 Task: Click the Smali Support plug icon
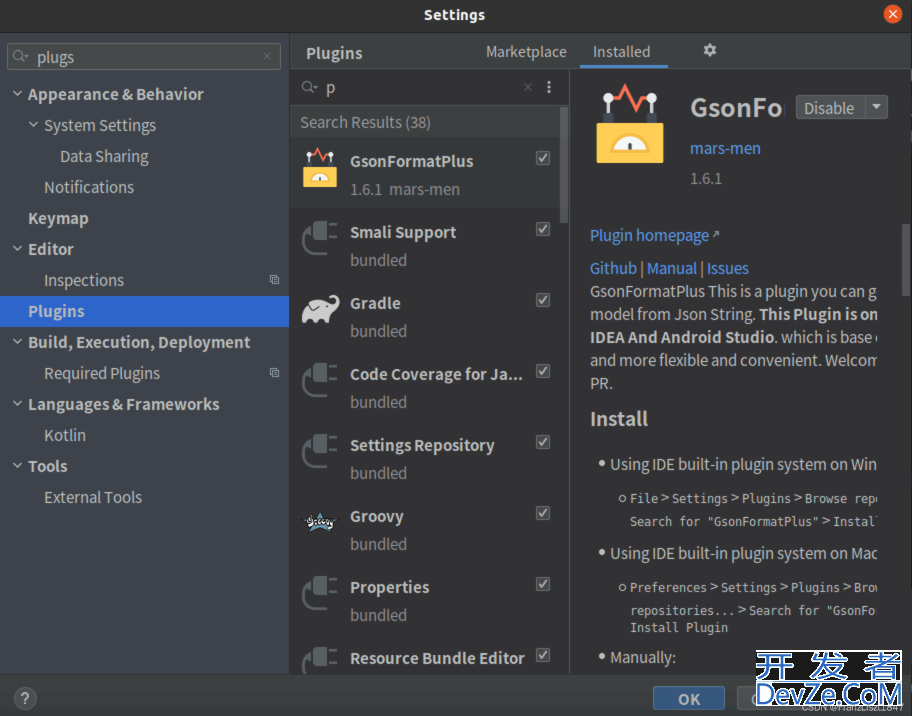[320, 238]
